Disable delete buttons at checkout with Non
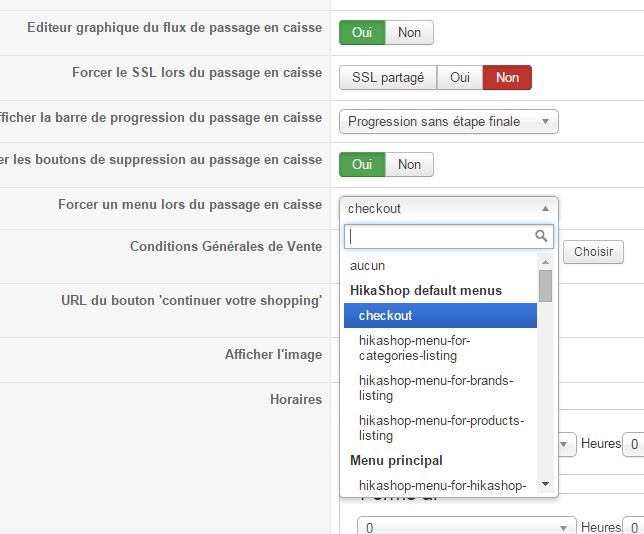644x534 pixels. 409,164
